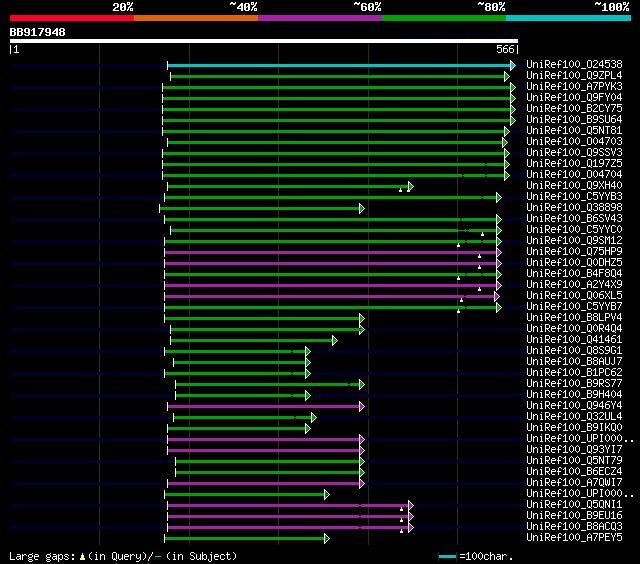
Task: Click the cyan alignment bar for UniRef100_O24538
Action: pos(339,65)
